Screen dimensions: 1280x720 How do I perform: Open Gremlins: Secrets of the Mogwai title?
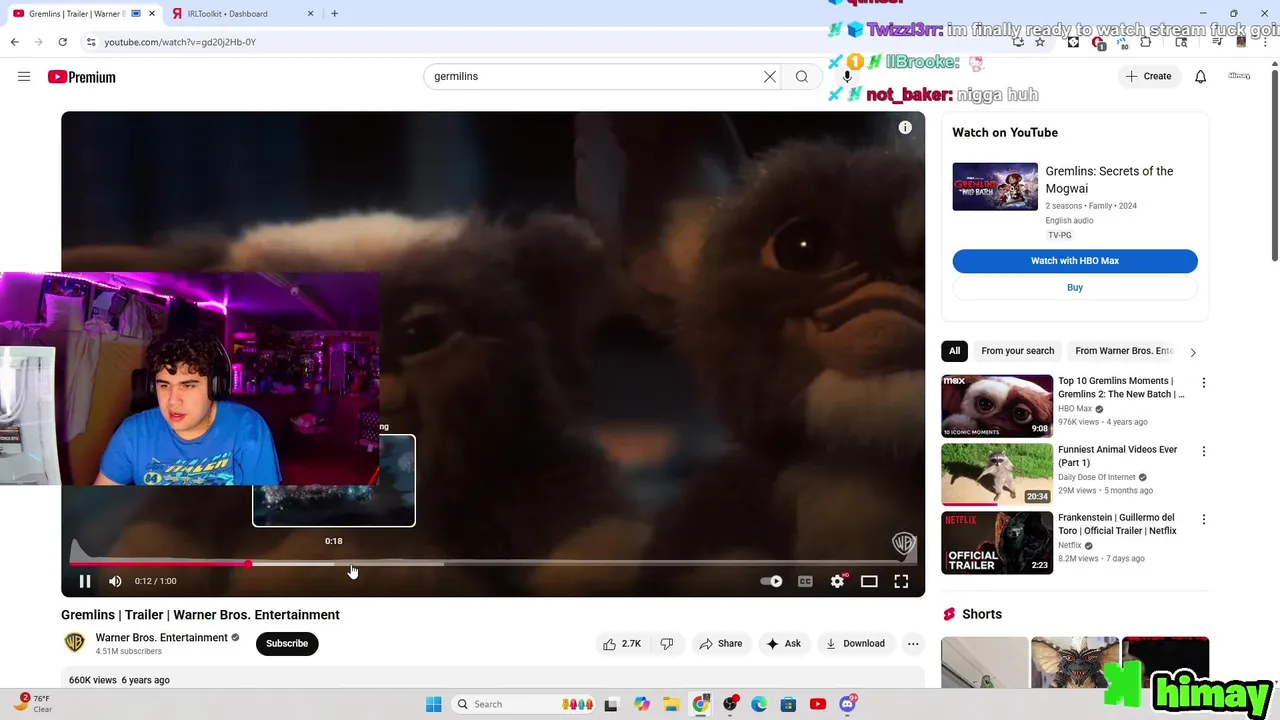tap(1109, 179)
